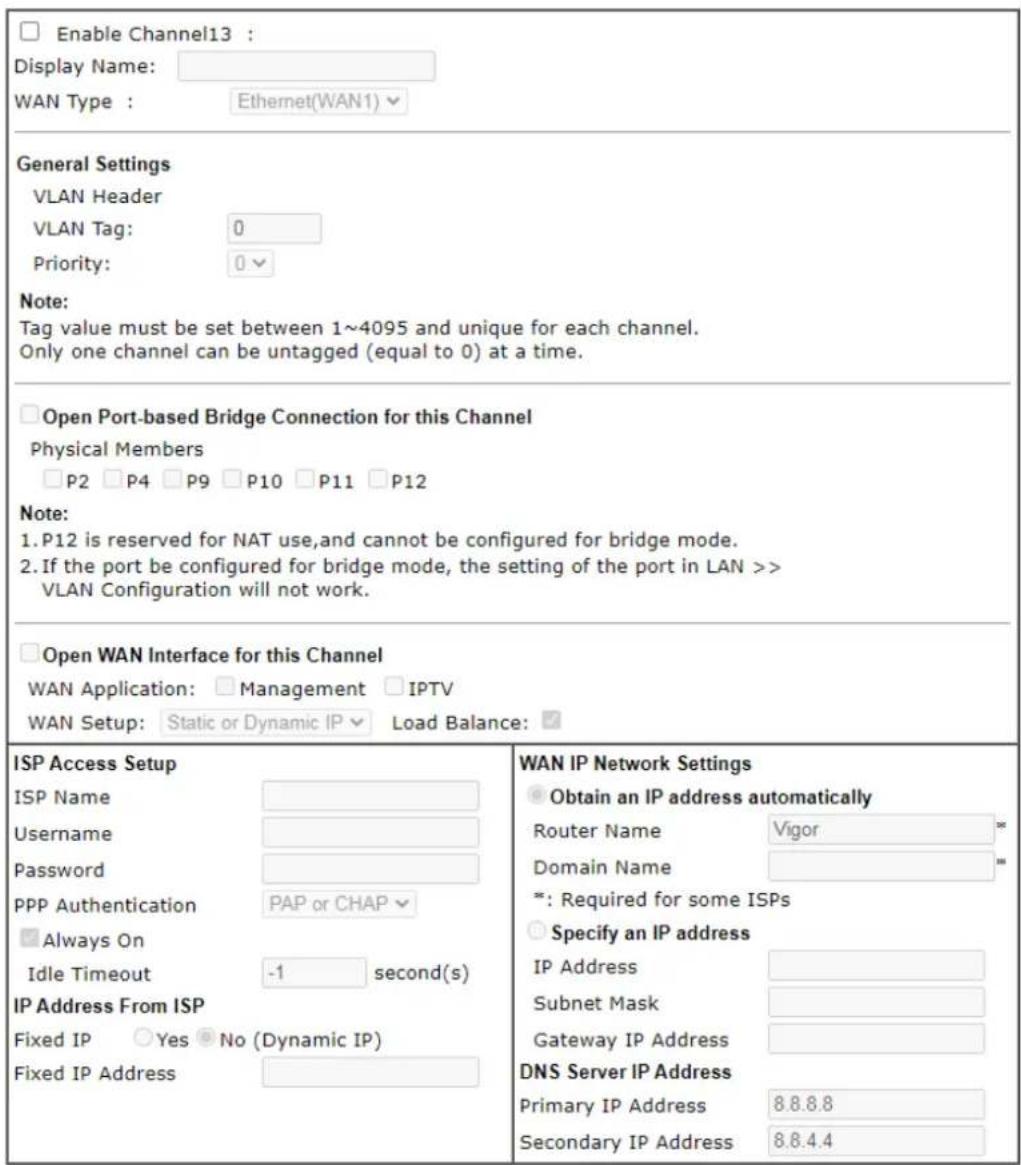Tick the Enable Channel13 checkbox

point(30,31)
